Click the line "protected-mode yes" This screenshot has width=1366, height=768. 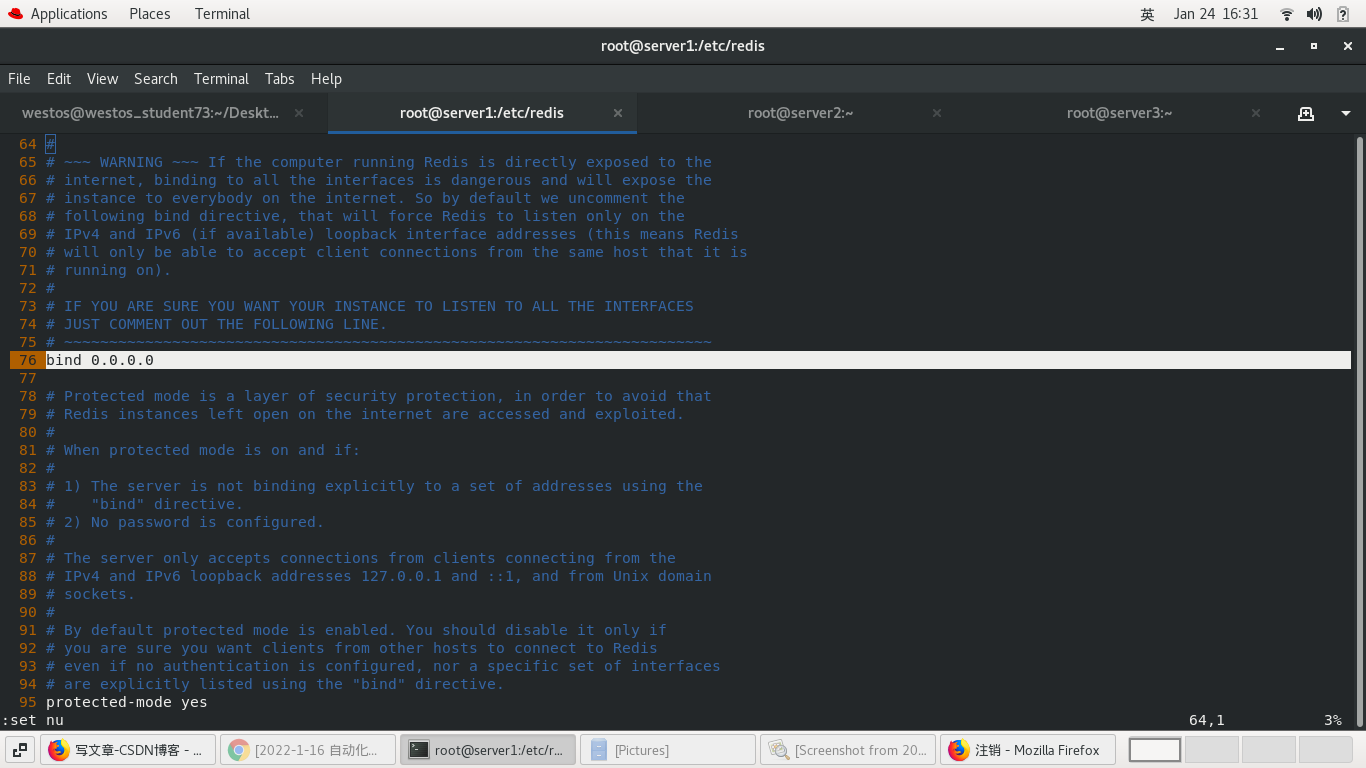pos(127,702)
